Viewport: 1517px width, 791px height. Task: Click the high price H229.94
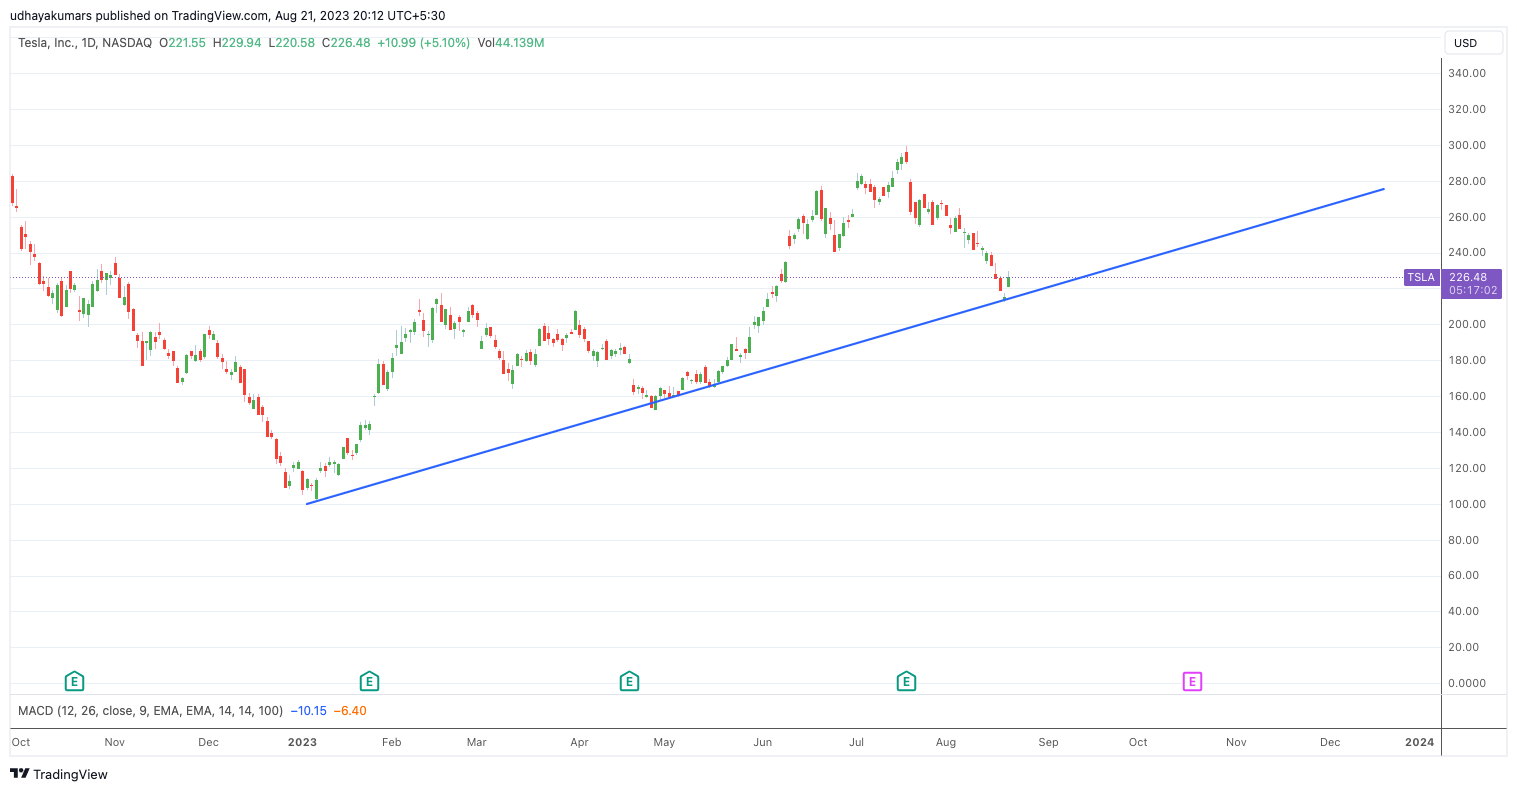pyautogui.click(x=237, y=43)
